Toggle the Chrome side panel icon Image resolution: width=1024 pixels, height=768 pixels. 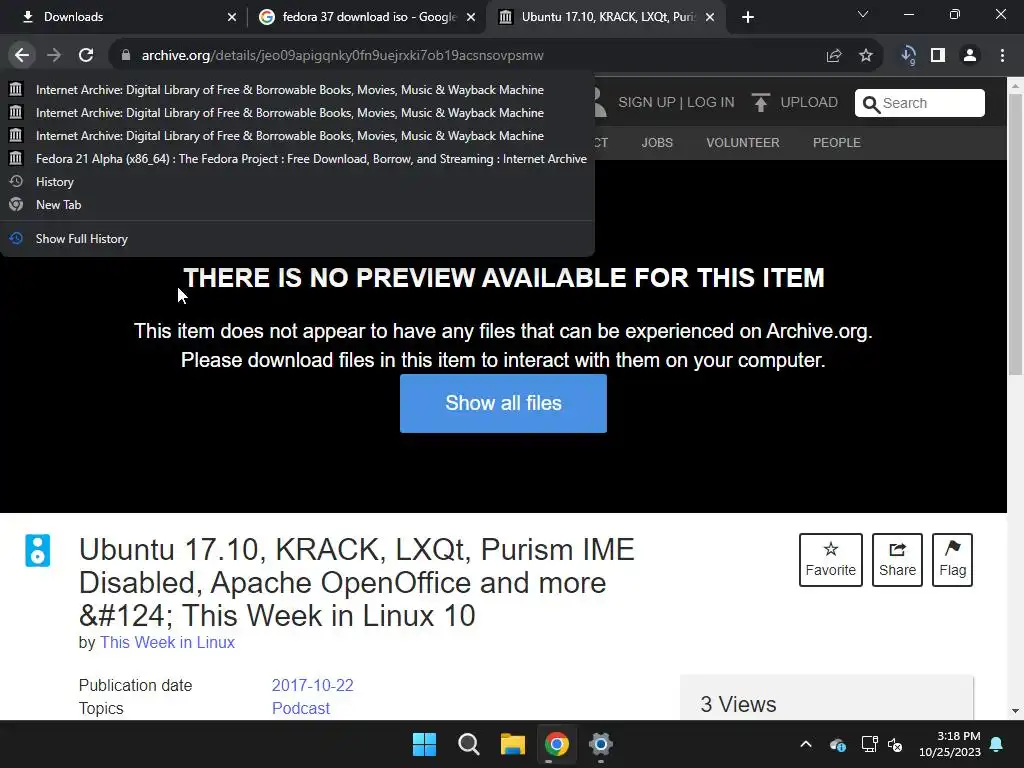[938, 56]
